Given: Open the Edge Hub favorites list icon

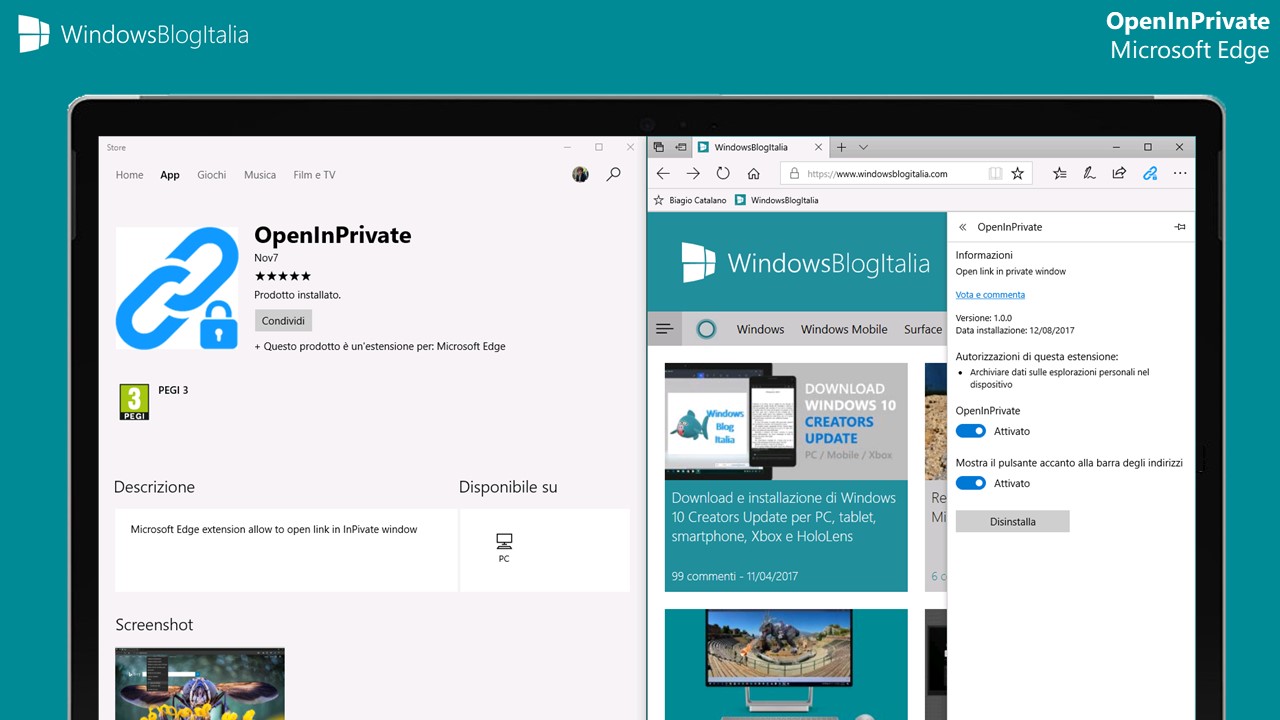Looking at the screenshot, I should click(x=1060, y=173).
